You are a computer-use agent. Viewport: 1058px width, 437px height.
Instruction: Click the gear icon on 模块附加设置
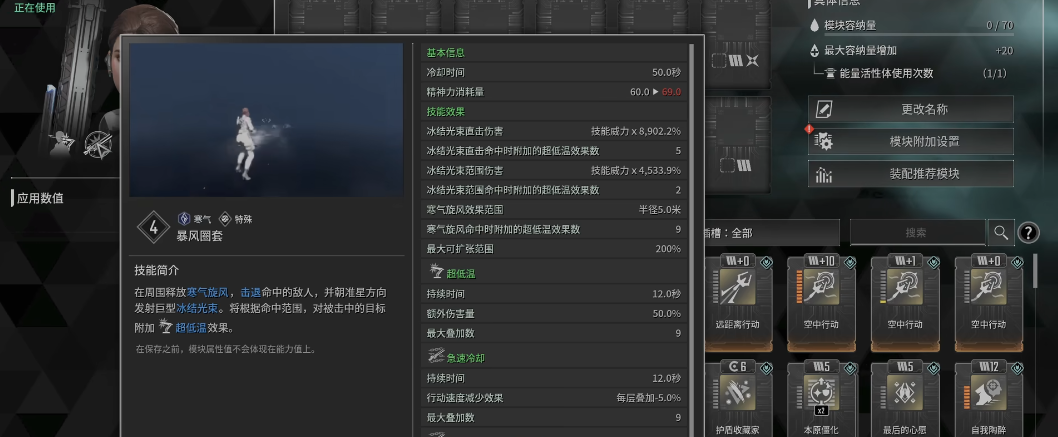pyautogui.click(x=823, y=142)
